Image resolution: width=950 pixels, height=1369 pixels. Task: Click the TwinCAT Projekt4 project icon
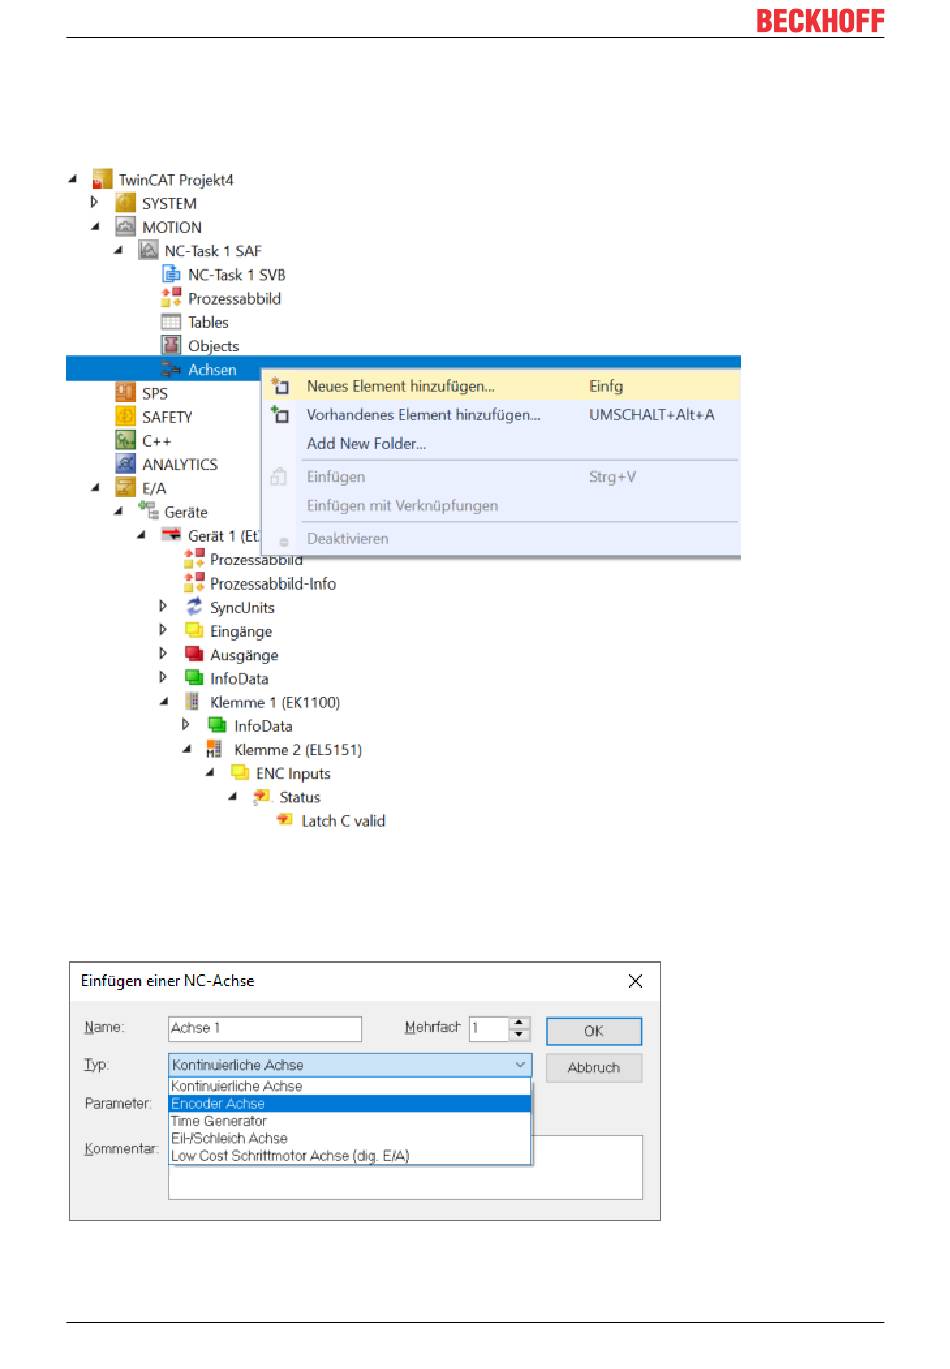[102, 180]
